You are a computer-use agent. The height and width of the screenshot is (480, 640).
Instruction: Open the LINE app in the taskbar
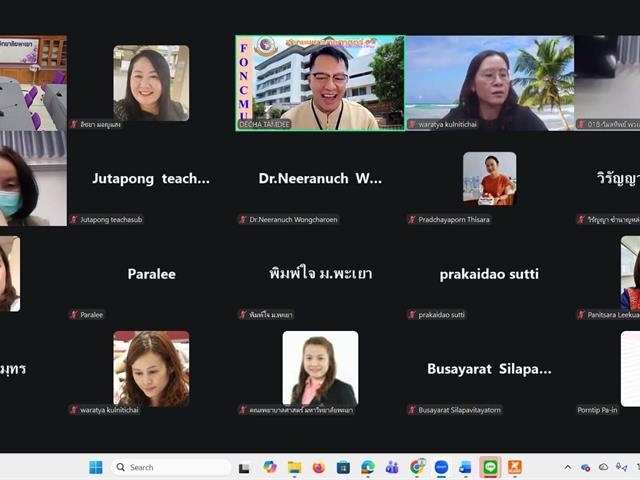point(490,467)
